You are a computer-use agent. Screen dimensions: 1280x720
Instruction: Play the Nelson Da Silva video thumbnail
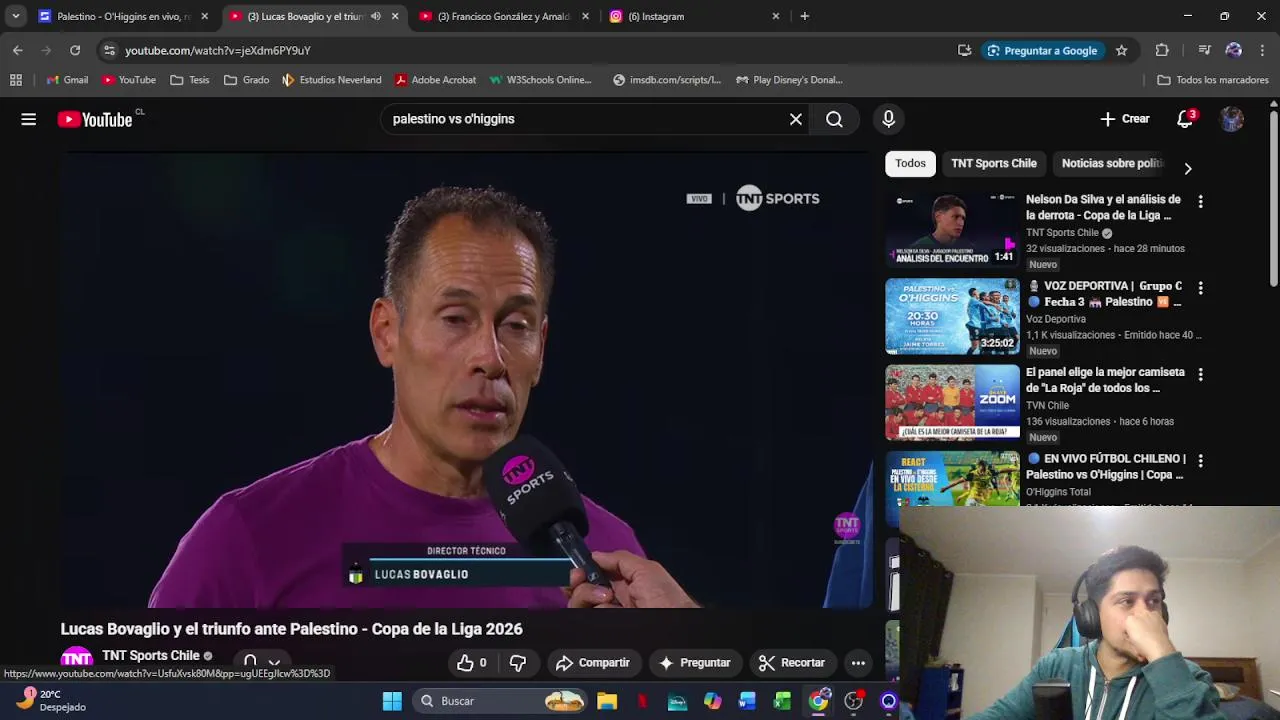tap(952, 230)
